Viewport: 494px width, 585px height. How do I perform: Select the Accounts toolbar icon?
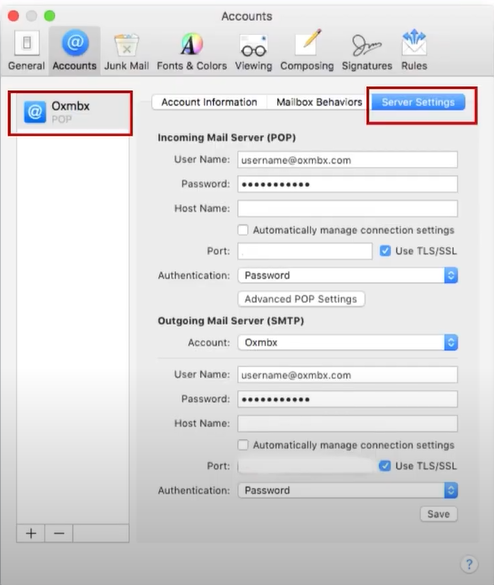75,51
